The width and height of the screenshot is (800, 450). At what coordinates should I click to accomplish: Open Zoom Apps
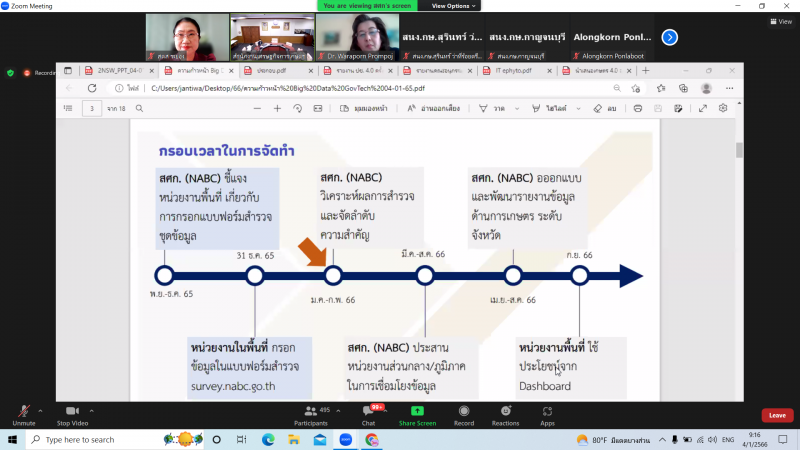click(x=547, y=415)
